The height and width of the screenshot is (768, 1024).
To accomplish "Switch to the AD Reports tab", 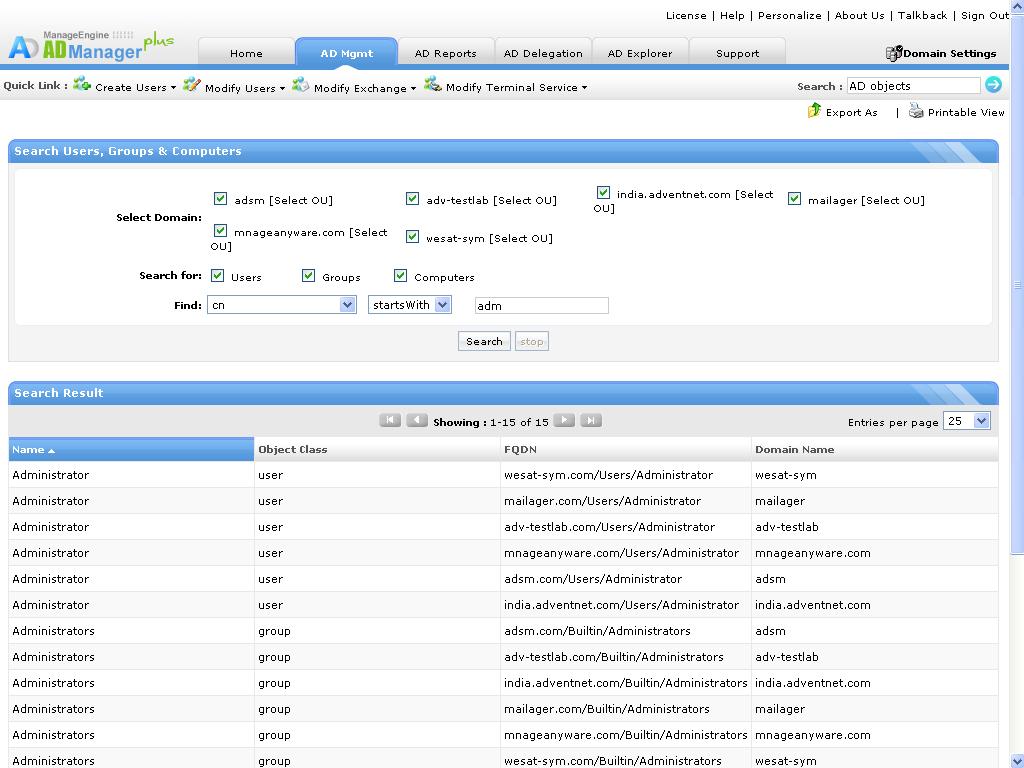I will [x=445, y=53].
